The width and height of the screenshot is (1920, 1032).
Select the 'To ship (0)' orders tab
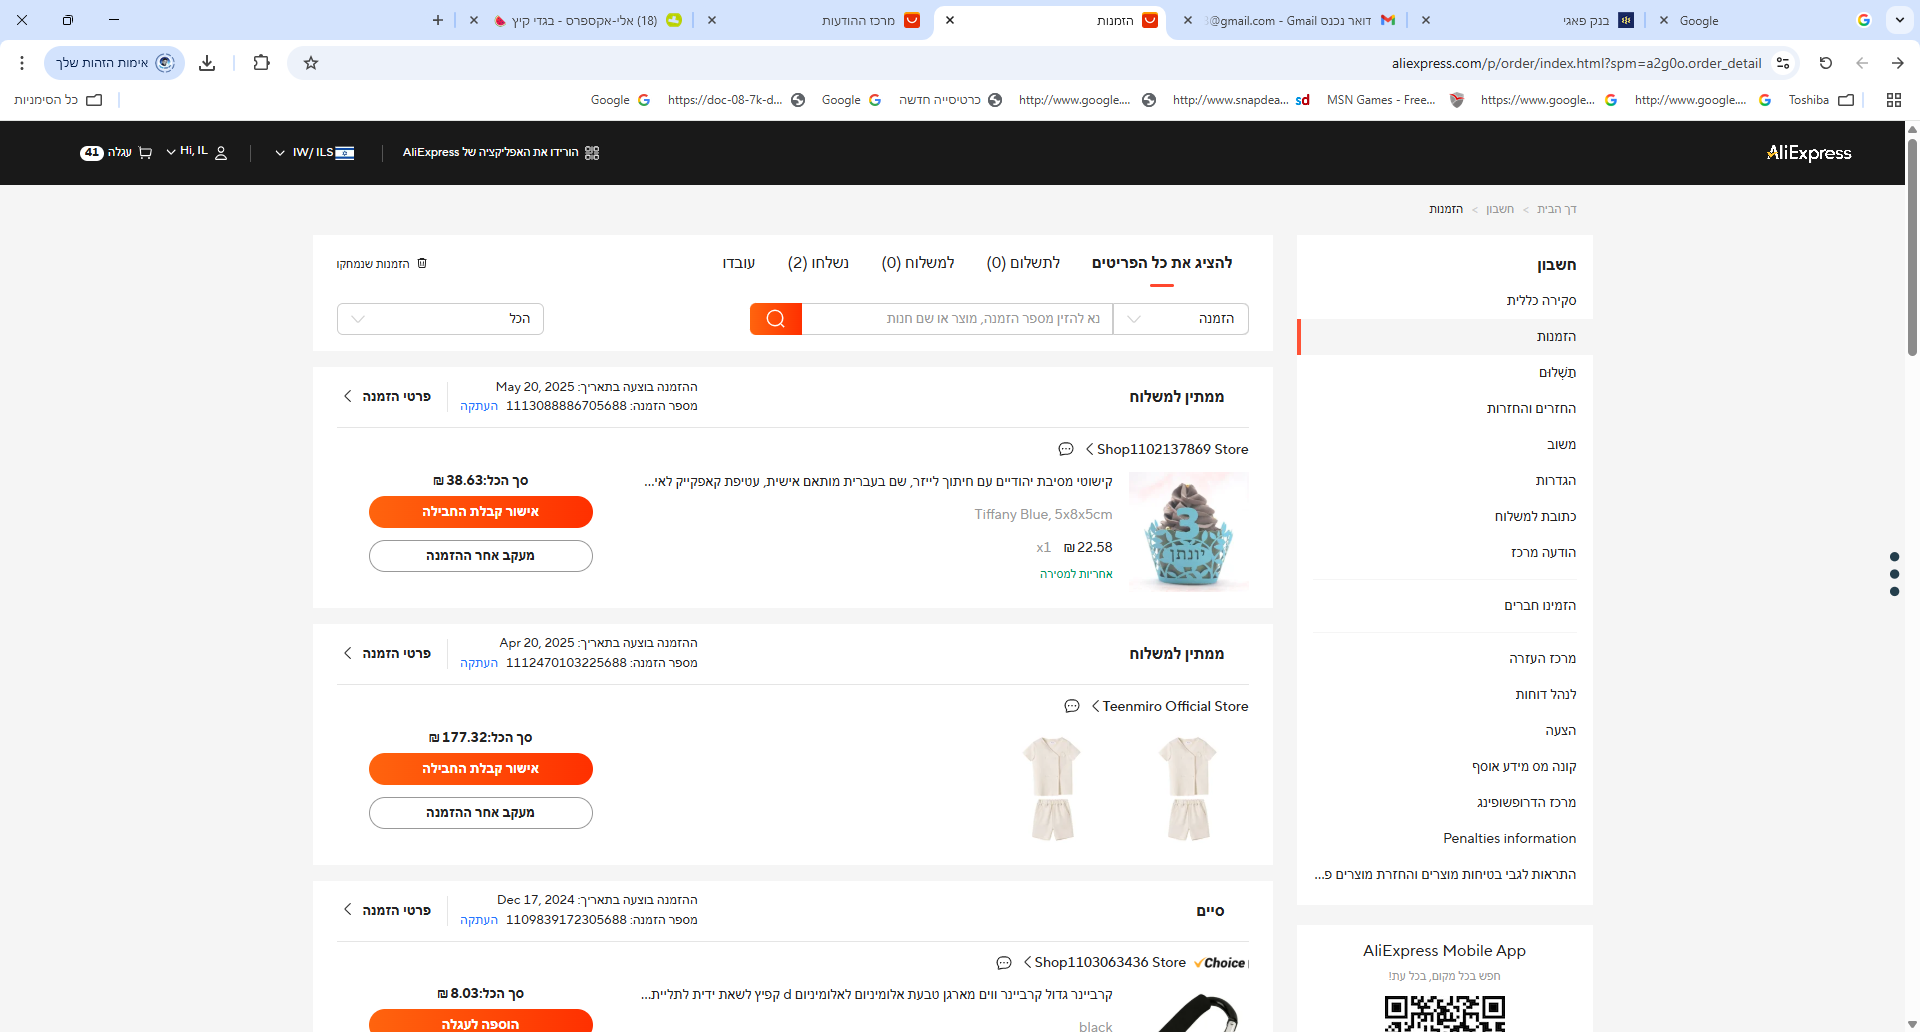click(x=918, y=263)
